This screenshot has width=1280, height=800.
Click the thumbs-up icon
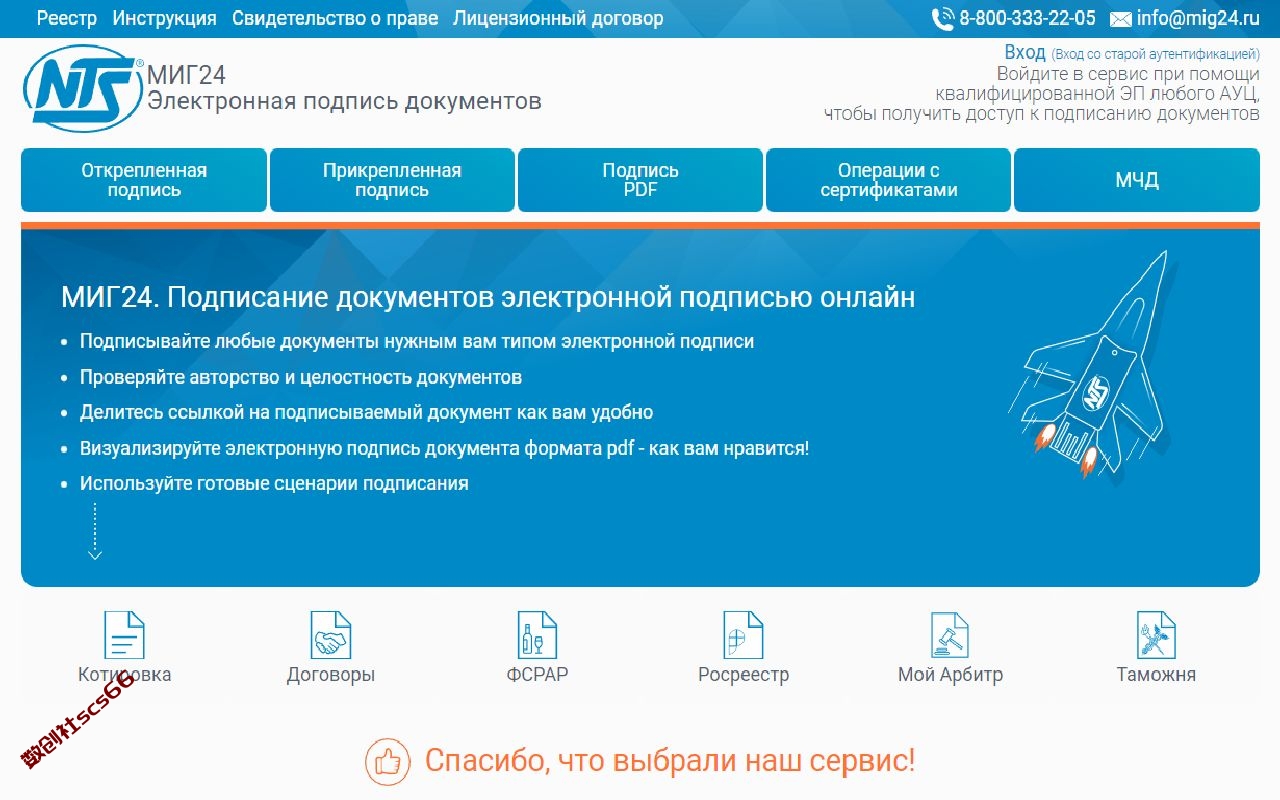point(388,762)
